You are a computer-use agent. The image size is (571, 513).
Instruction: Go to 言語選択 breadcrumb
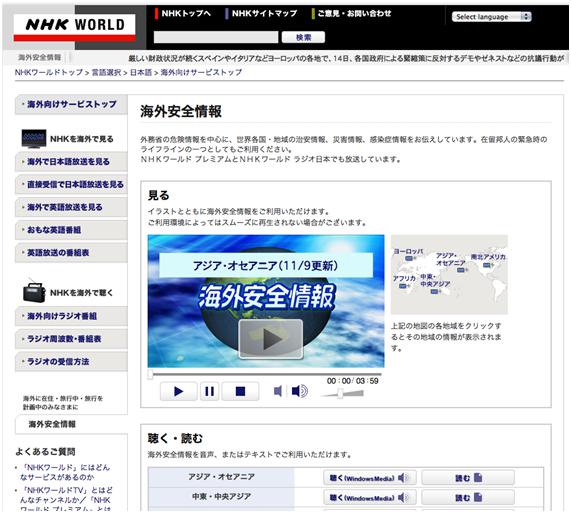tap(106, 72)
